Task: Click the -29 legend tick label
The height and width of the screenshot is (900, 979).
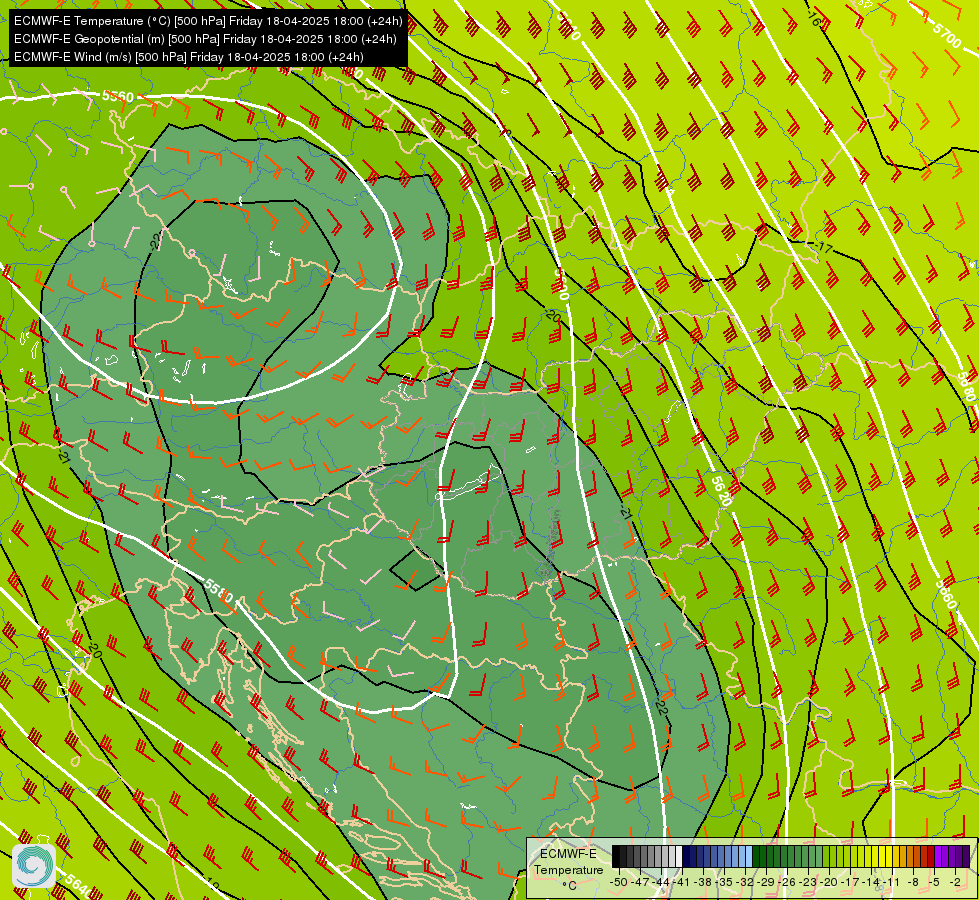Action: [767, 882]
